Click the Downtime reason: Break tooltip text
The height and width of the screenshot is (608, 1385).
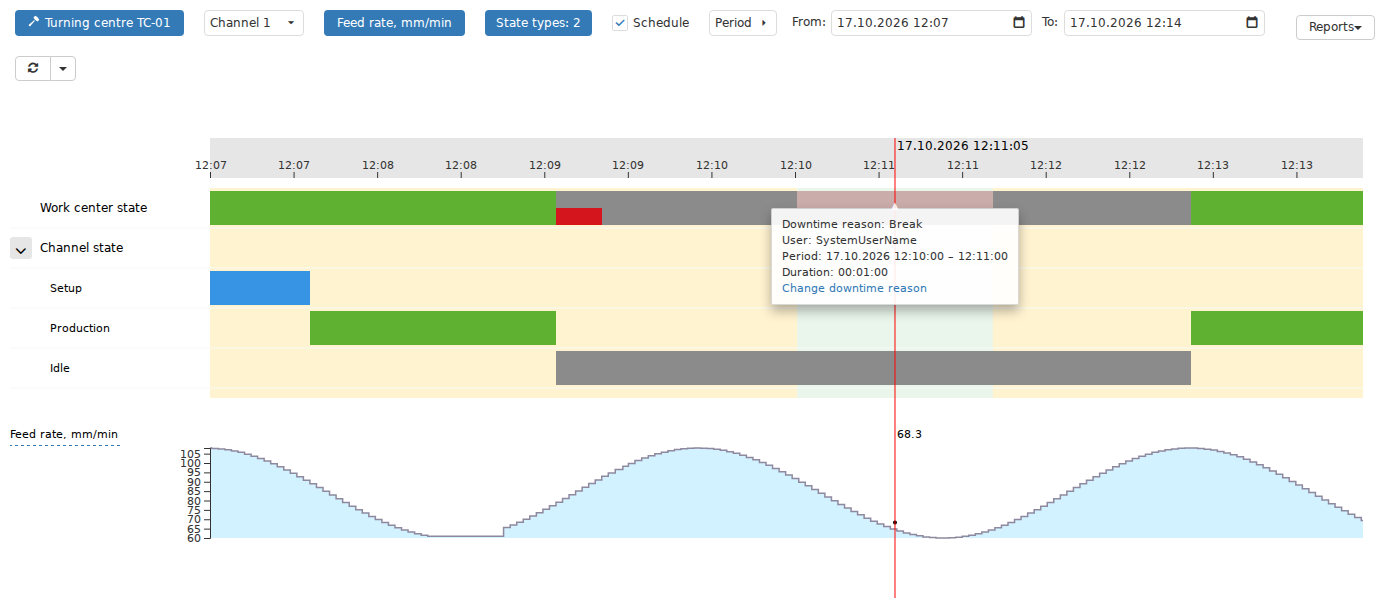(x=852, y=224)
